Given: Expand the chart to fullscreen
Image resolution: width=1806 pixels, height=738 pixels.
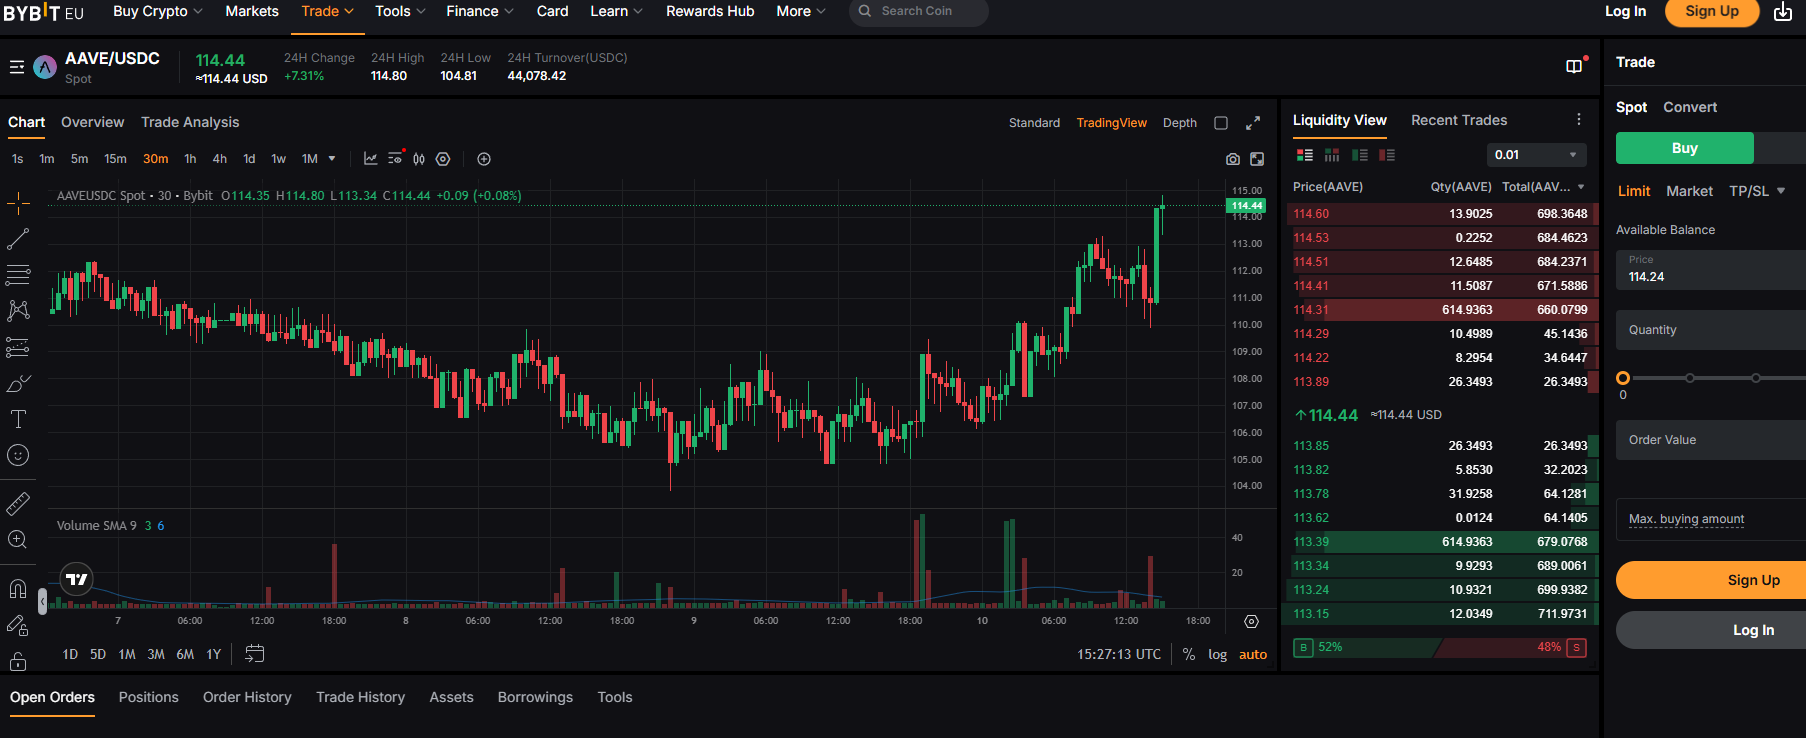Looking at the screenshot, I should pyautogui.click(x=1253, y=123).
